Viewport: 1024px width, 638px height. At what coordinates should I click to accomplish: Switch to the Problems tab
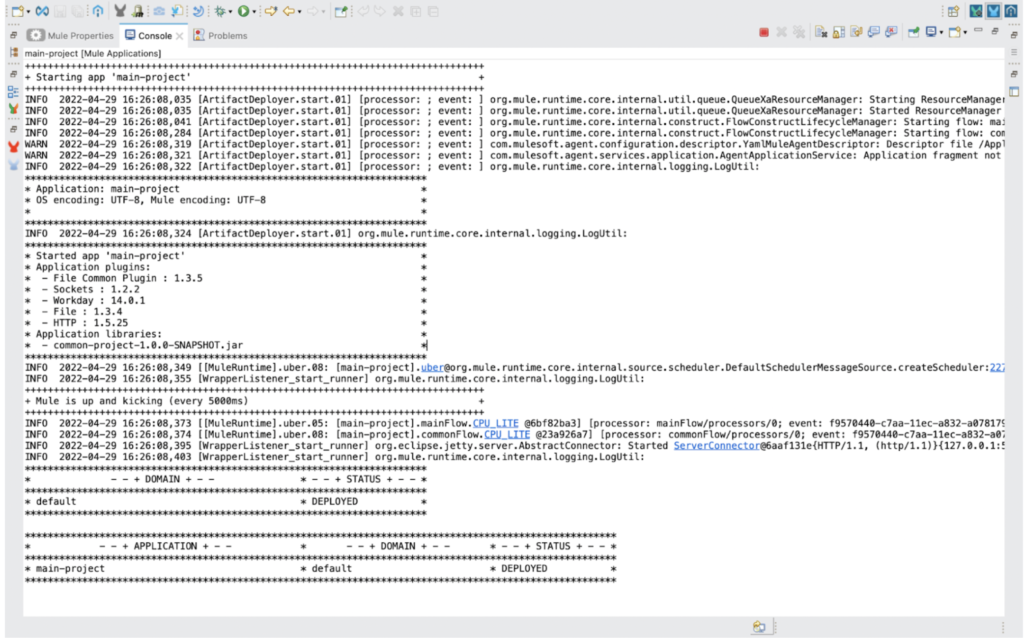coord(220,35)
